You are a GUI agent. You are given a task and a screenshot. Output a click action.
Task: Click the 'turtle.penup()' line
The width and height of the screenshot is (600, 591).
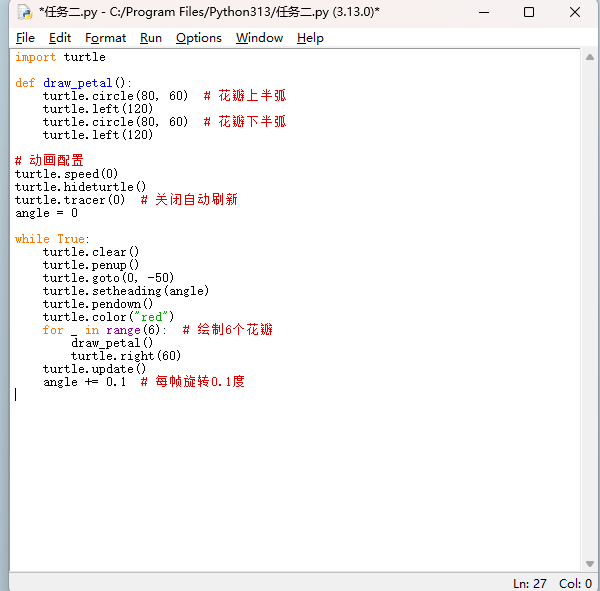(91, 265)
